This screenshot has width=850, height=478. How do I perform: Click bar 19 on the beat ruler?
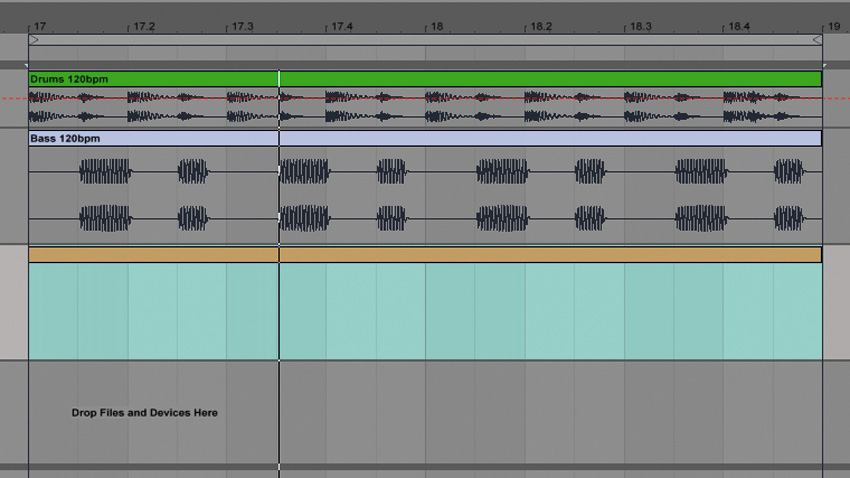(x=834, y=26)
